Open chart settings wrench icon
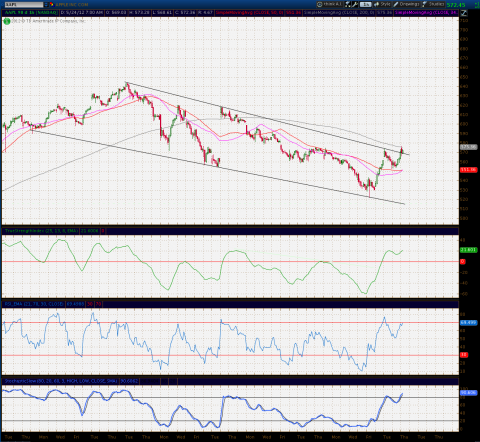This screenshot has height=442, width=480. tap(355, 4)
